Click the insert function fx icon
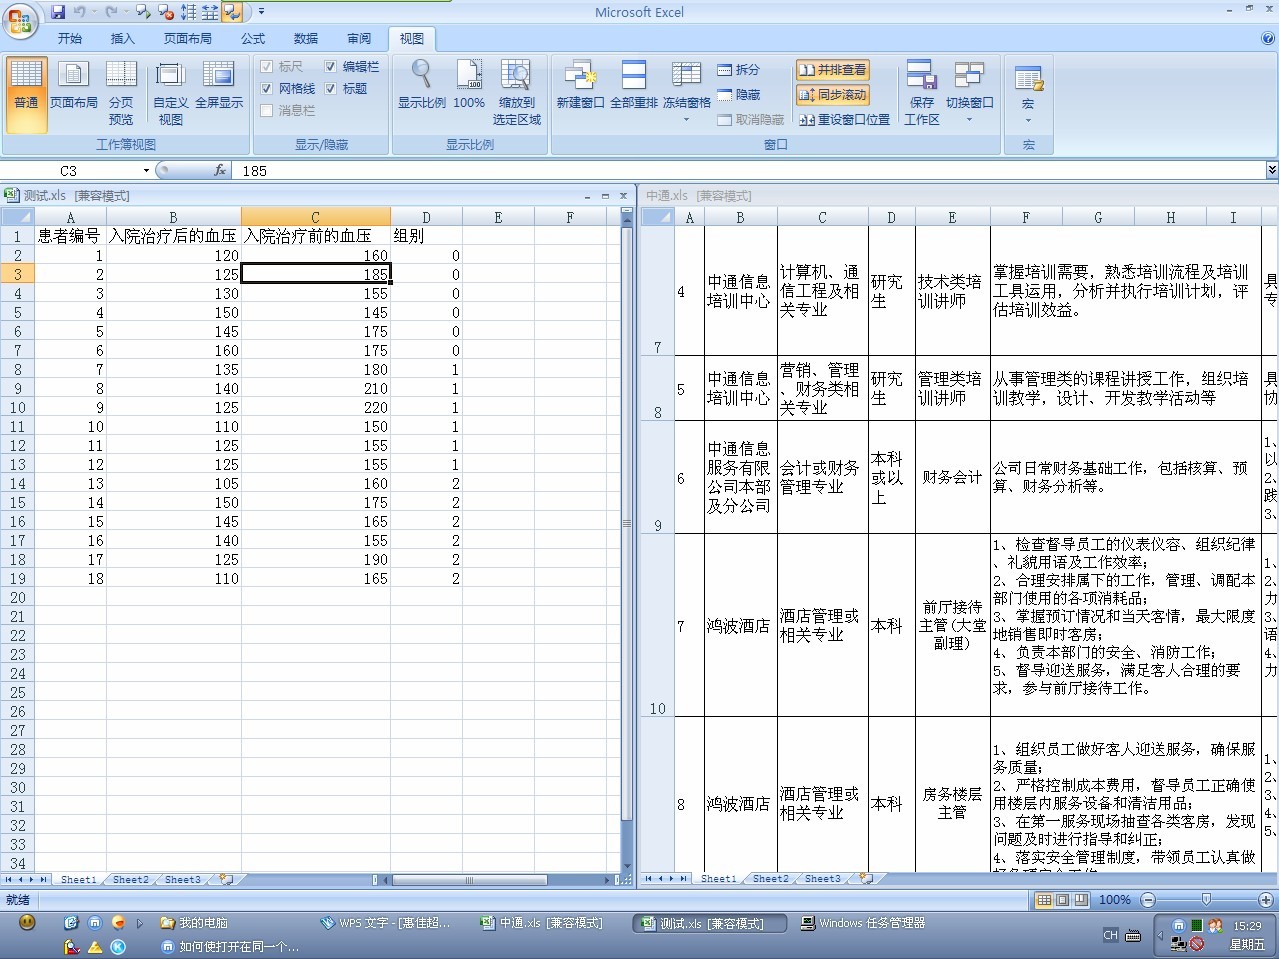Viewport: 1279px width, 959px height. coord(220,171)
